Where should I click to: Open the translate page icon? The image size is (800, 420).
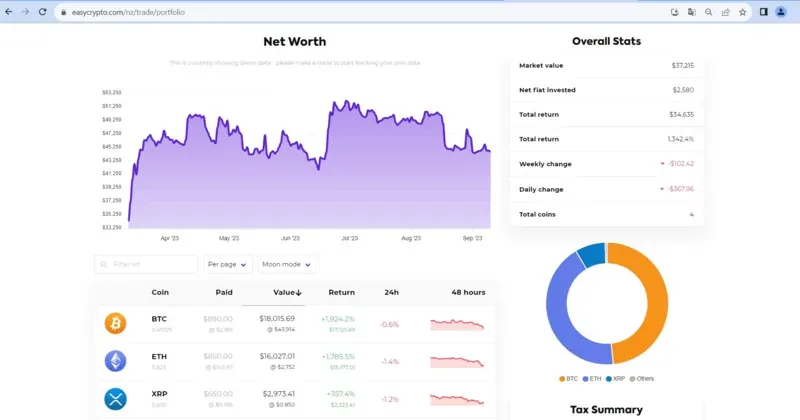[691, 12]
